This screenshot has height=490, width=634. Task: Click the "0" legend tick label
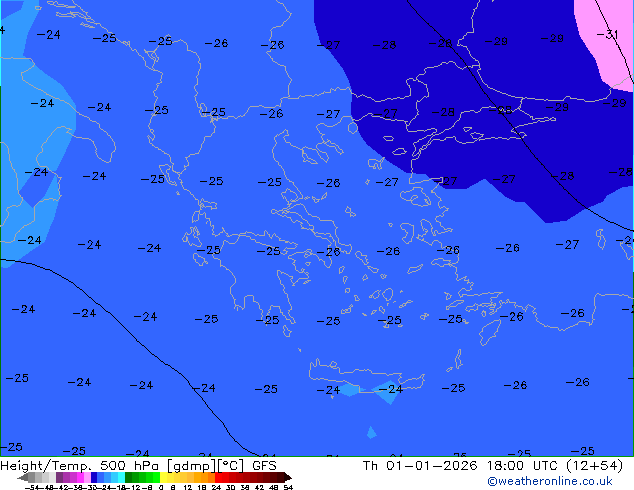click(x=161, y=487)
